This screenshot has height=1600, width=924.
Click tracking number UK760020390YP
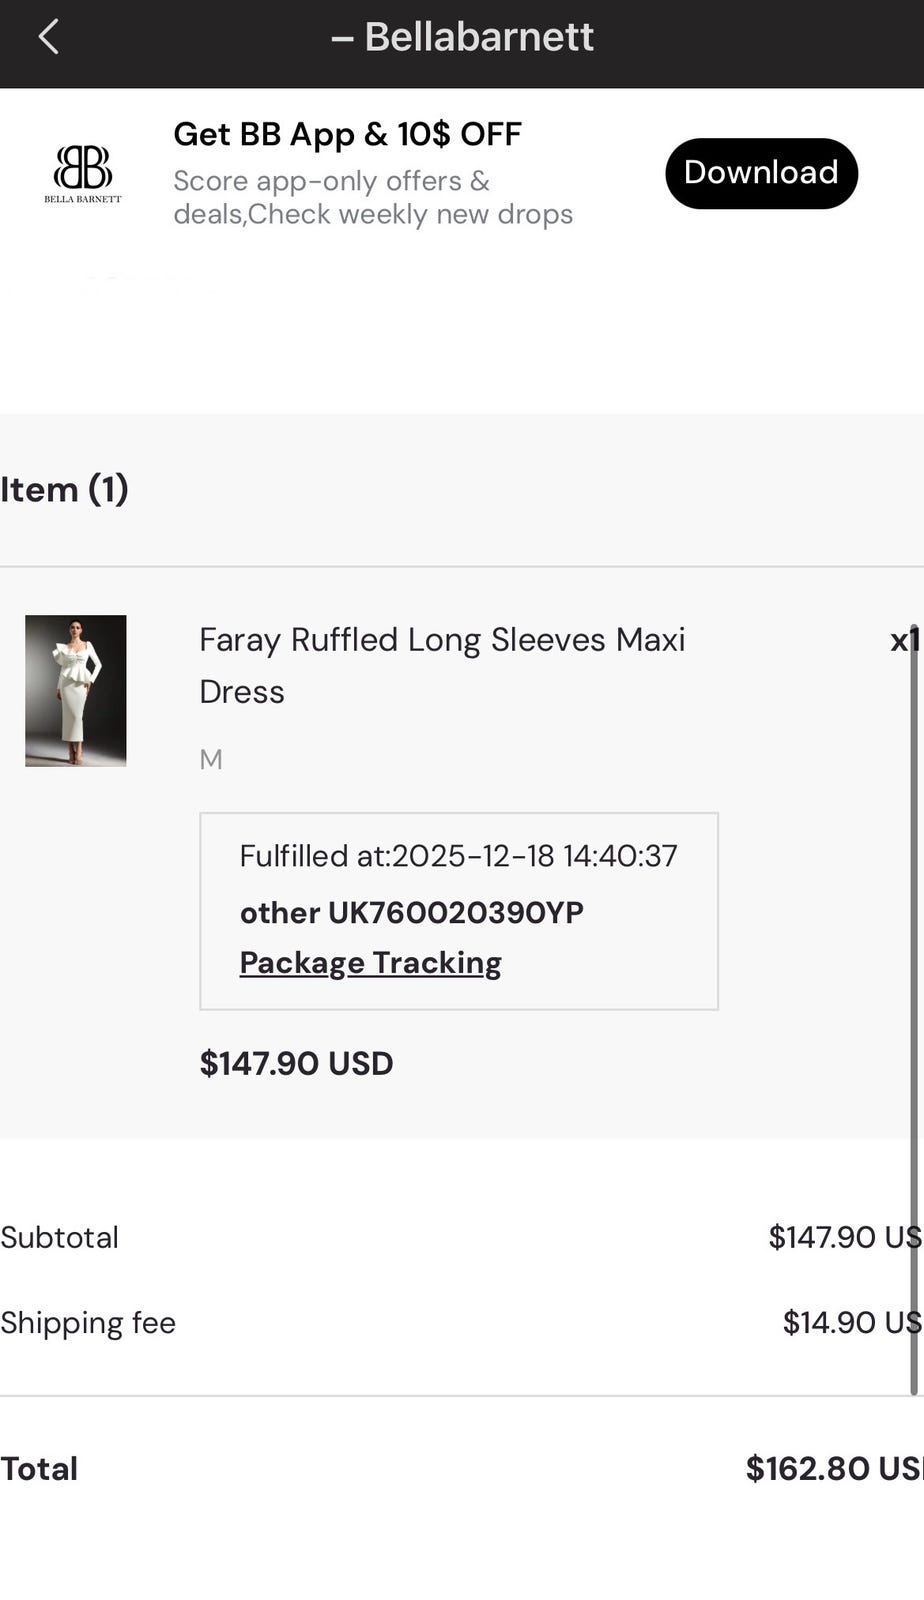tap(455, 913)
